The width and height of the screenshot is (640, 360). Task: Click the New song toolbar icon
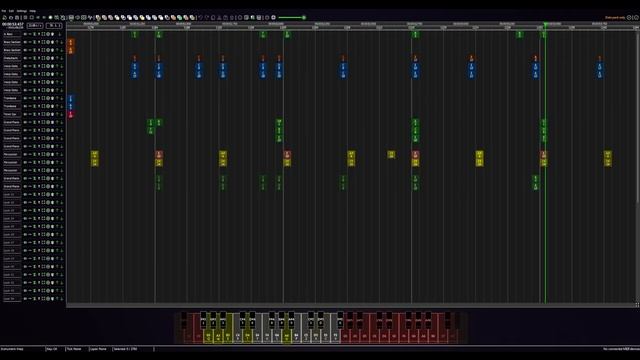pos(4,18)
